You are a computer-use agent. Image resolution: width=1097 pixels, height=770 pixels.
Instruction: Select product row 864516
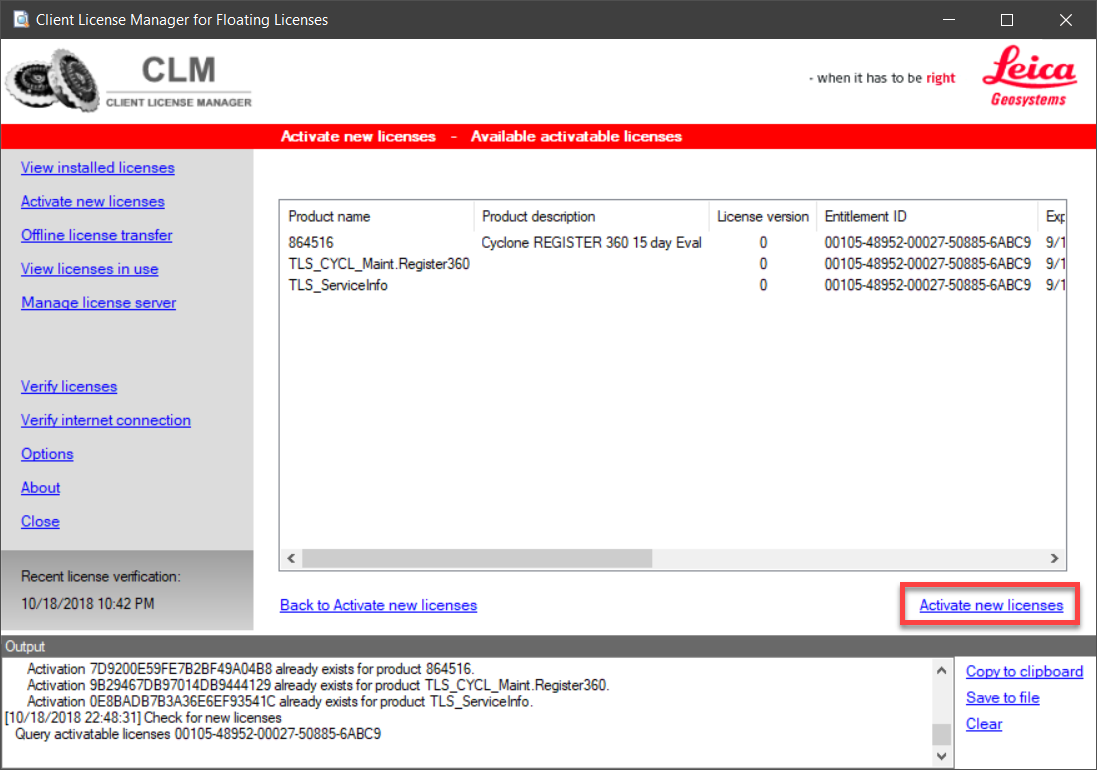tap(673, 243)
